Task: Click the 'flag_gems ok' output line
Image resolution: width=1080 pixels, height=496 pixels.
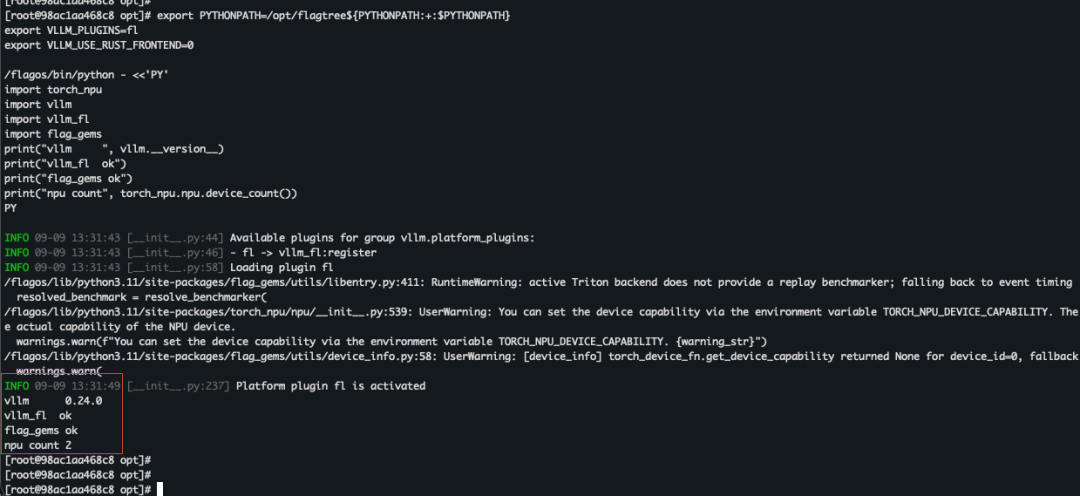Action: point(41,431)
